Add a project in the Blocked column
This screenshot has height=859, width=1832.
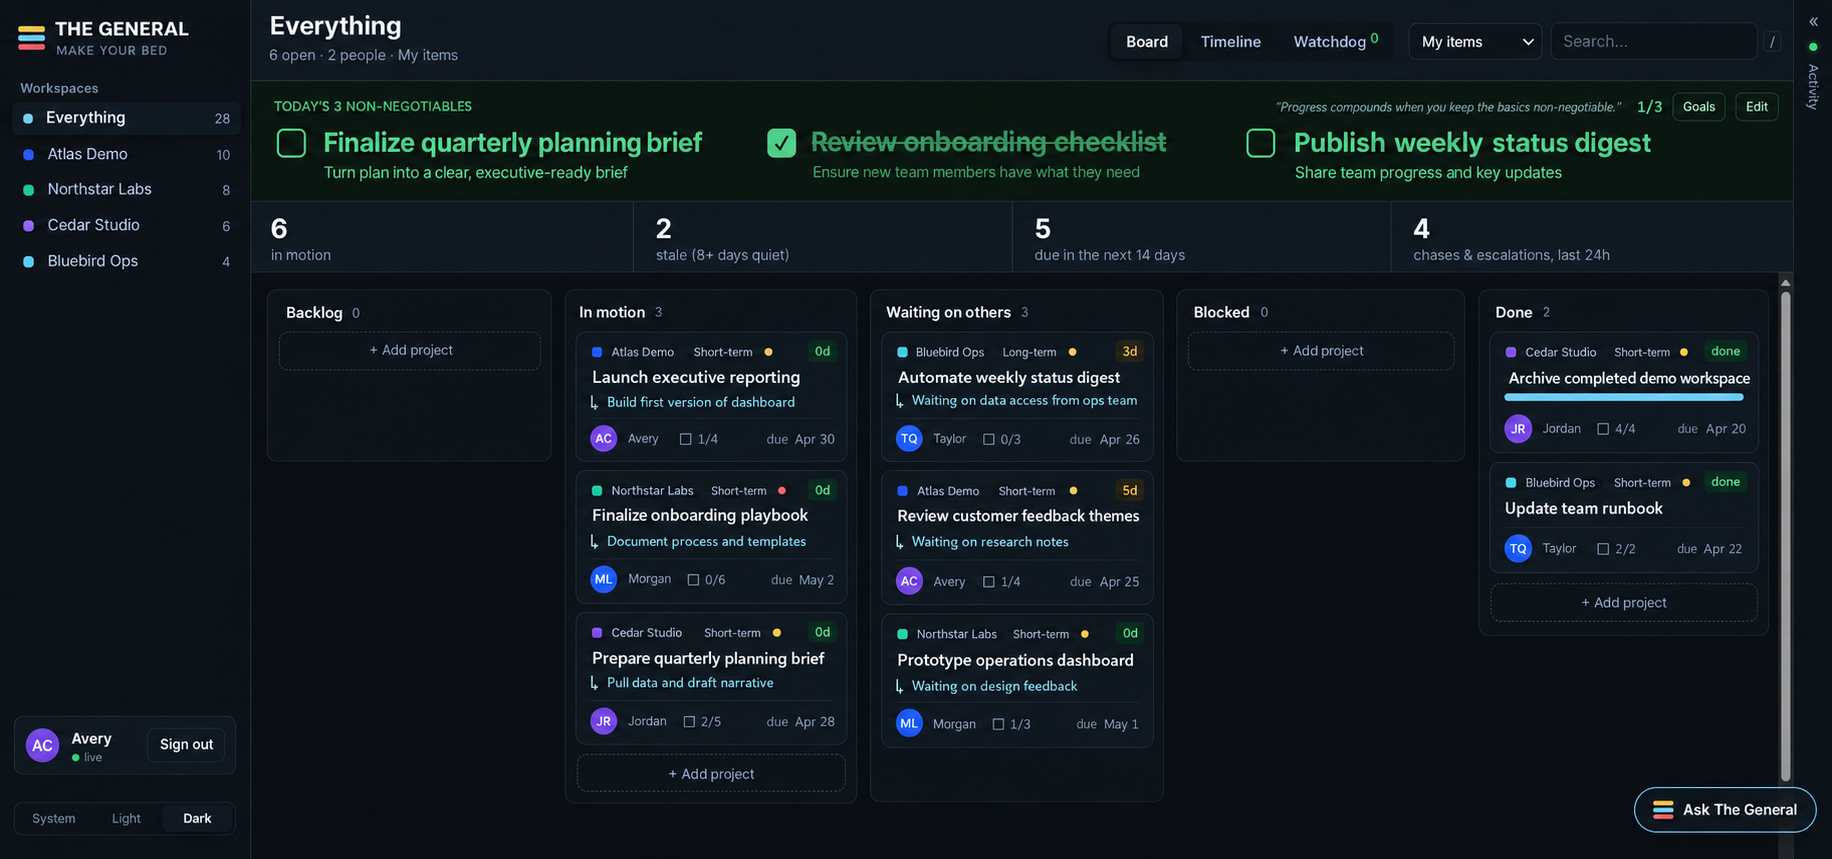(x=1321, y=351)
